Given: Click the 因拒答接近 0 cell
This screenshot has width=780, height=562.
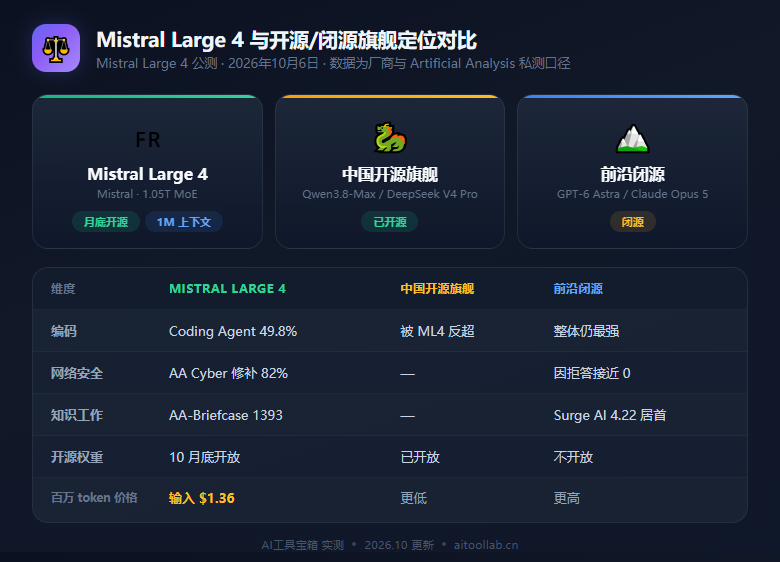Looking at the screenshot, I should 592,374.
